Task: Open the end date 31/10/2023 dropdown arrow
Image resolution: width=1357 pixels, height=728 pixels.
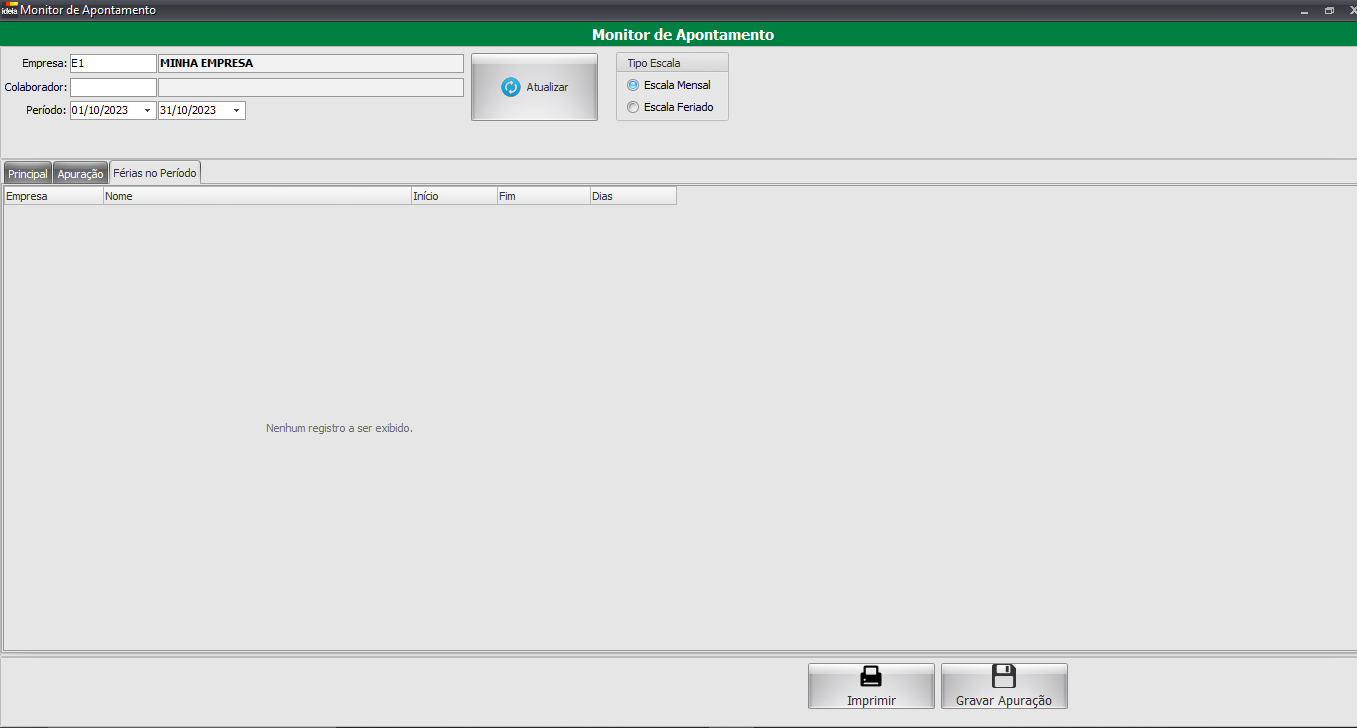Action: coord(237,110)
